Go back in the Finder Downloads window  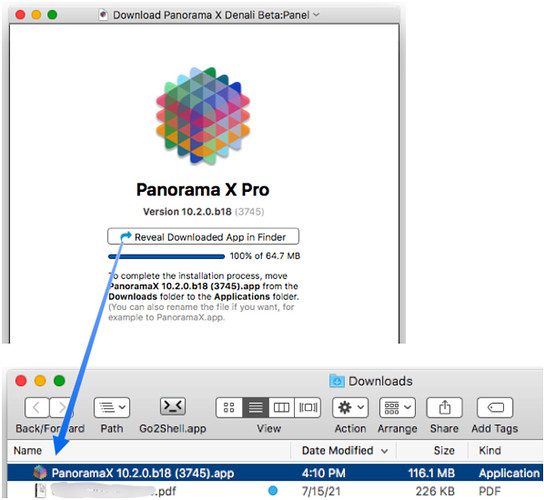(x=37, y=407)
